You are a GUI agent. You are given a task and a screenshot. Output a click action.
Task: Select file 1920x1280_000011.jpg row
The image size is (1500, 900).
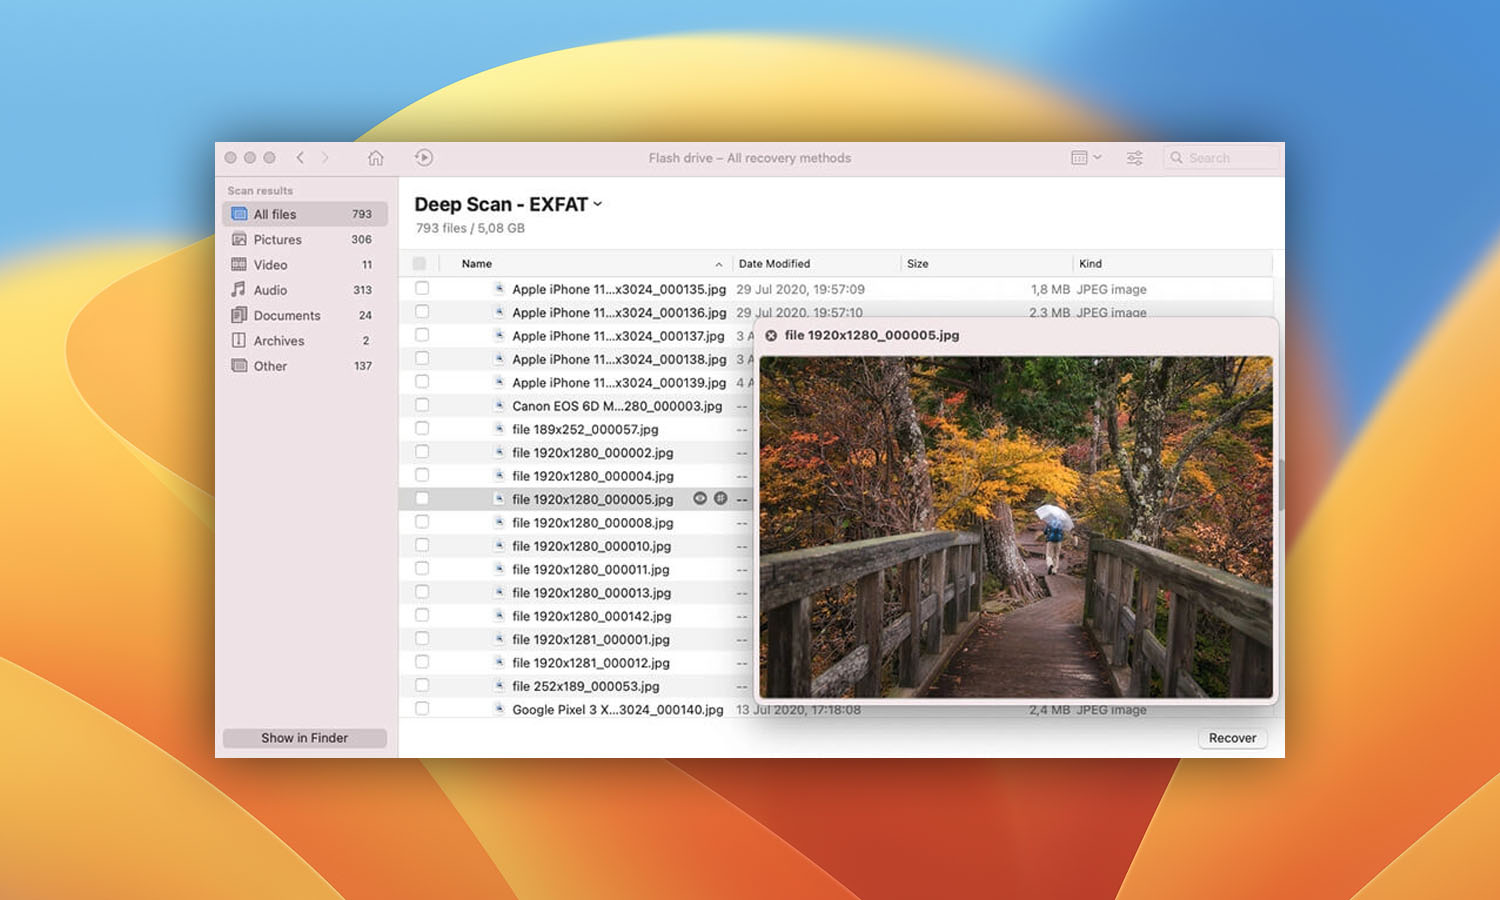point(576,569)
